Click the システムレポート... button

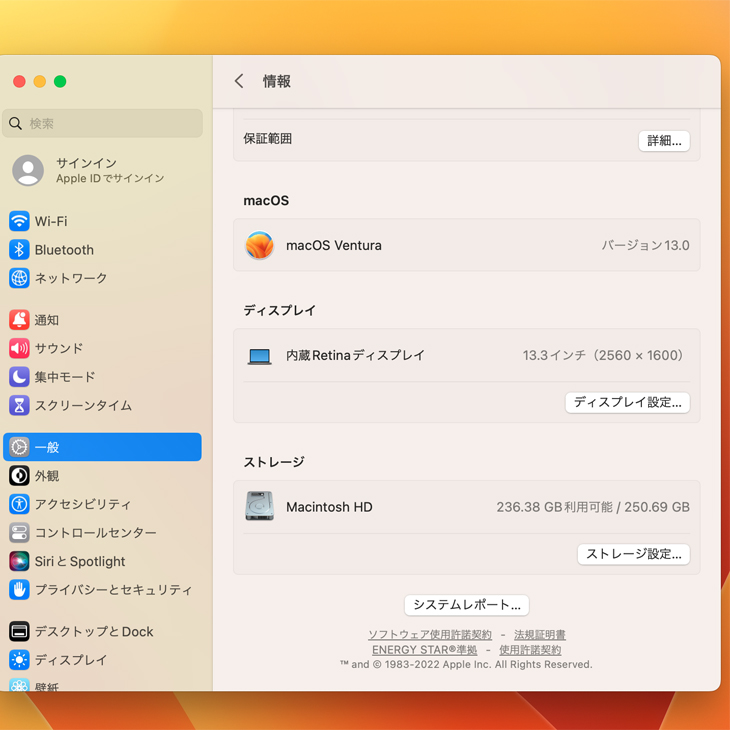[x=466, y=605]
